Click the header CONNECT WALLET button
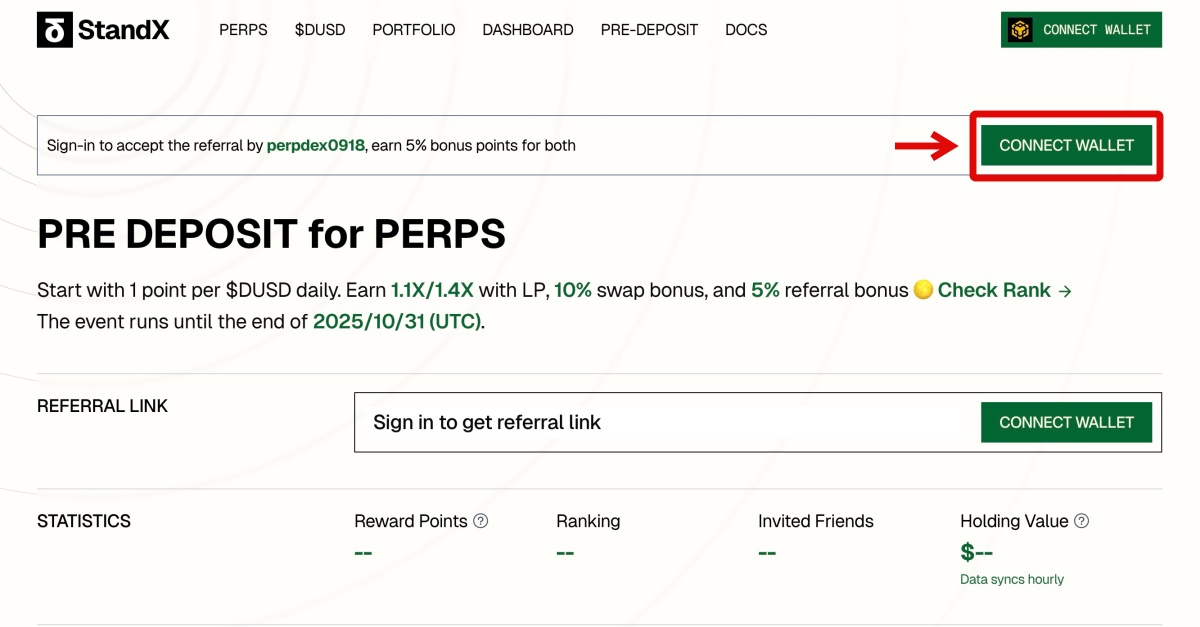Image resolution: width=1200 pixels, height=627 pixels. point(1096,30)
